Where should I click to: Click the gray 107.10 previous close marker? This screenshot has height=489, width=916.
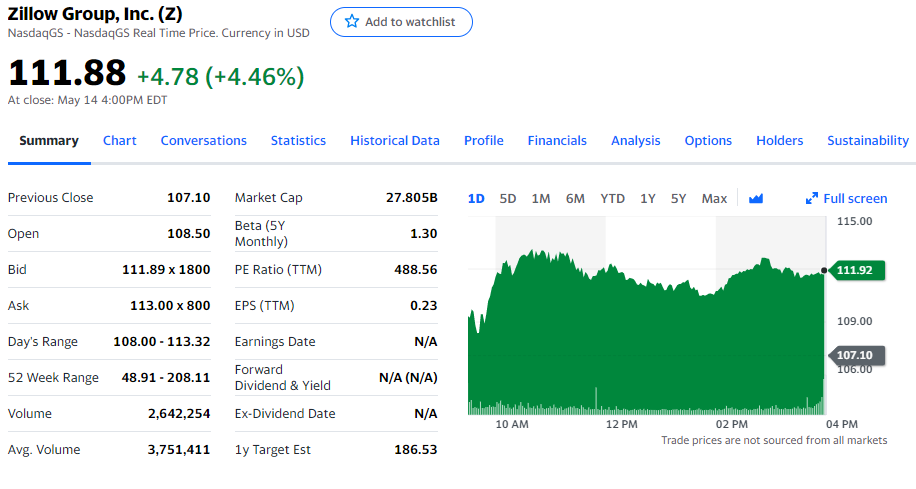[857, 355]
